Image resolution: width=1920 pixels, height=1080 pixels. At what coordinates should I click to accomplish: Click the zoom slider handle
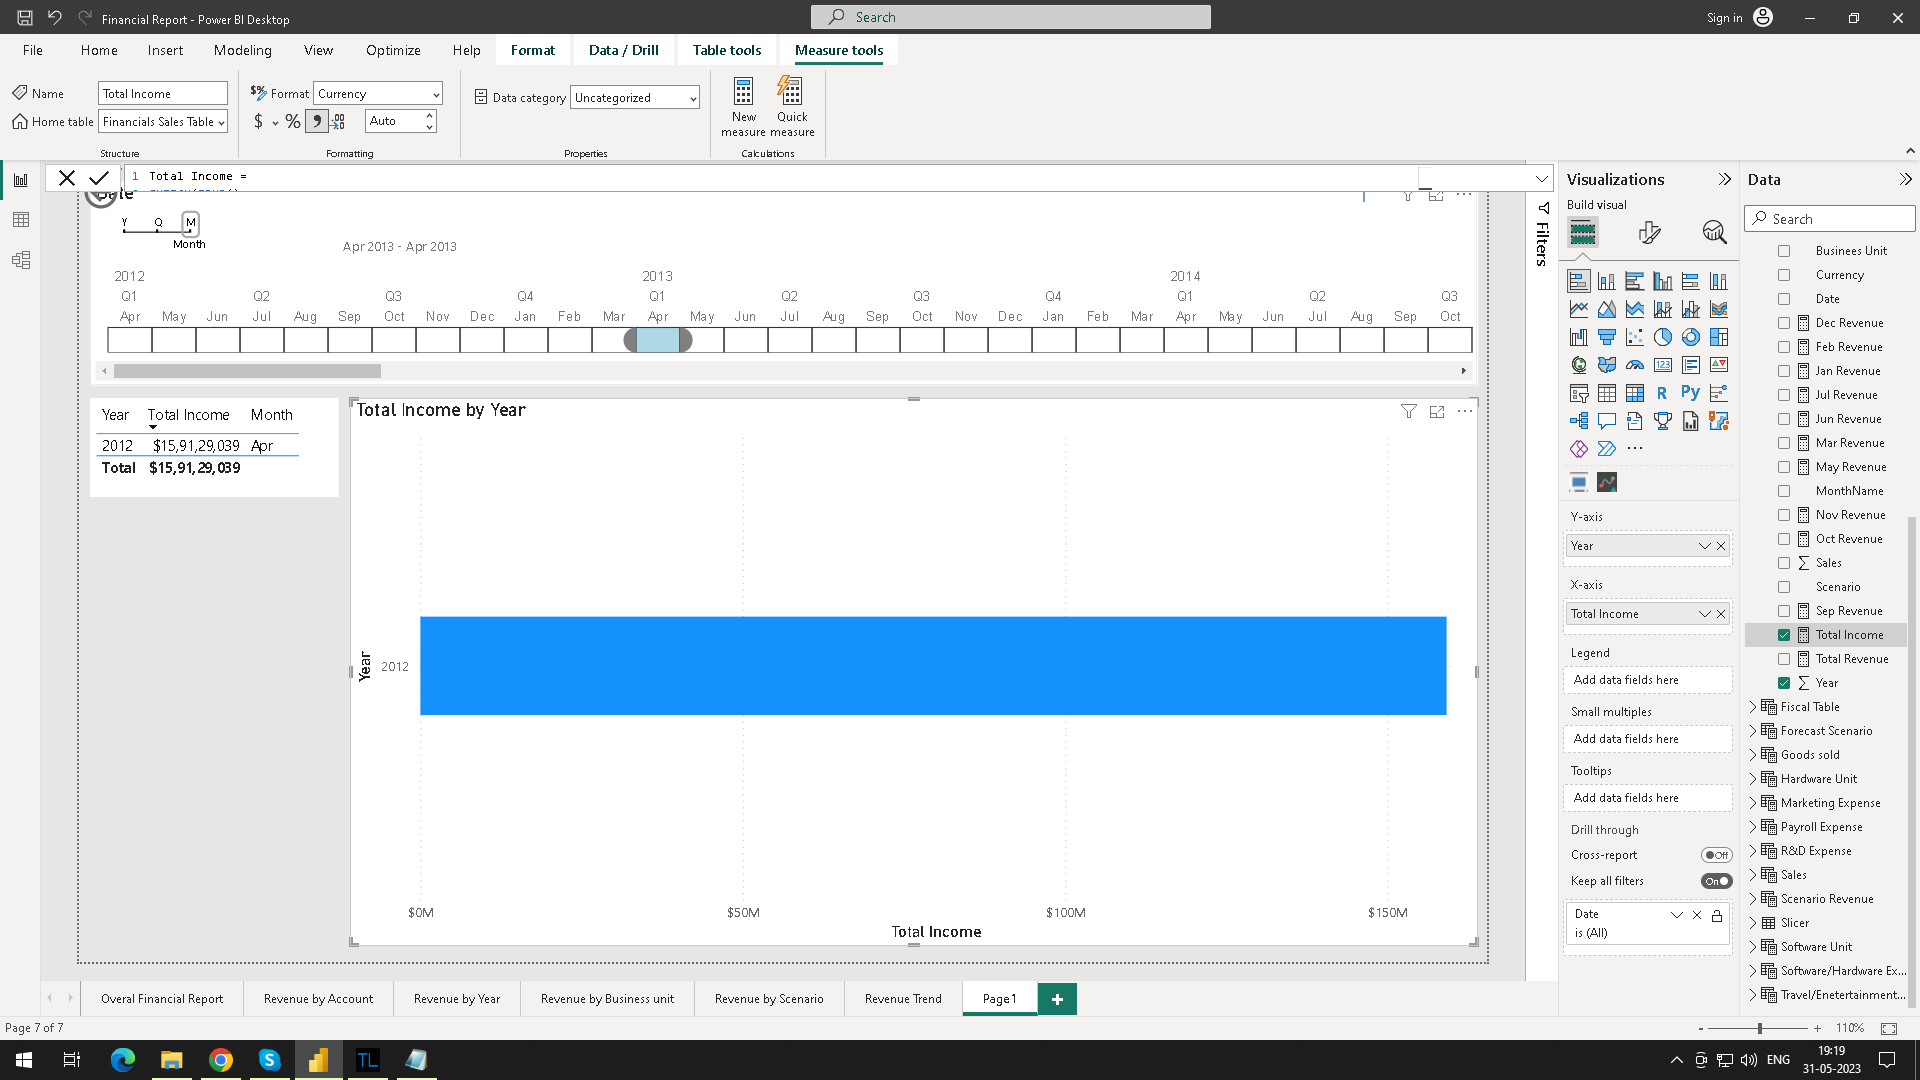(x=1759, y=1028)
